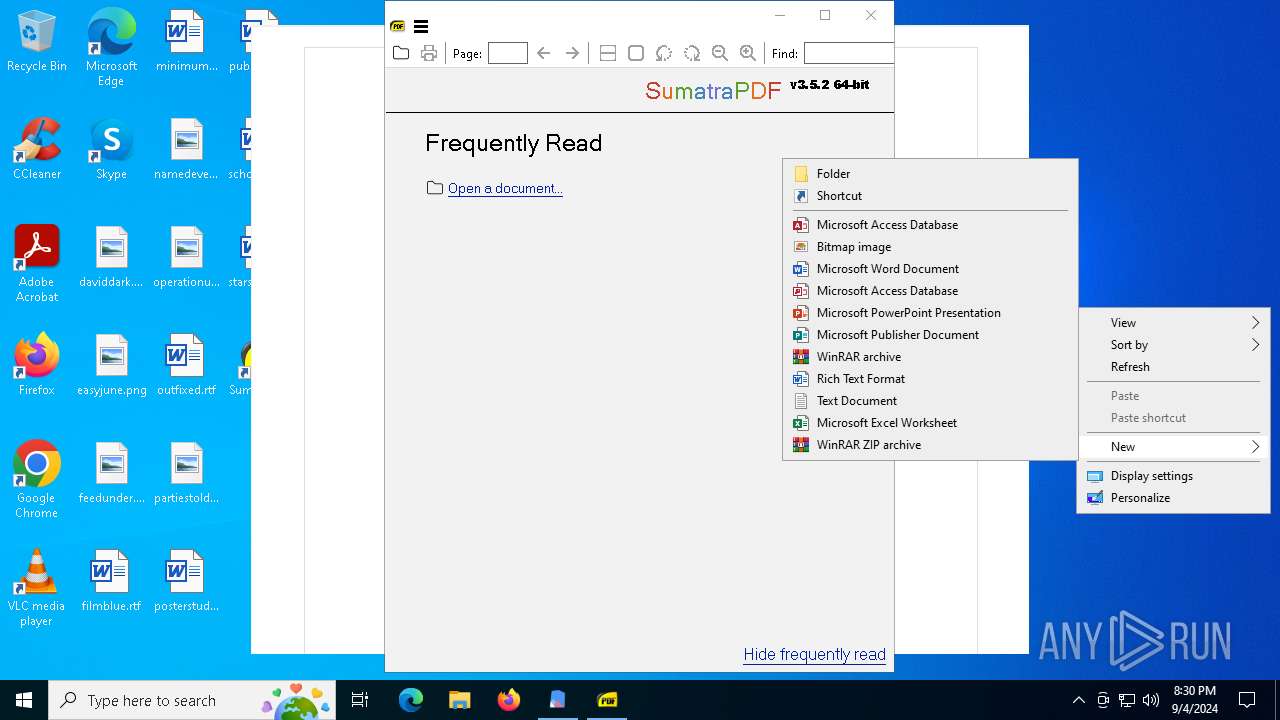This screenshot has height=720, width=1280.
Task: Open Display settings from context menu
Action: [x=1173, y=476]
